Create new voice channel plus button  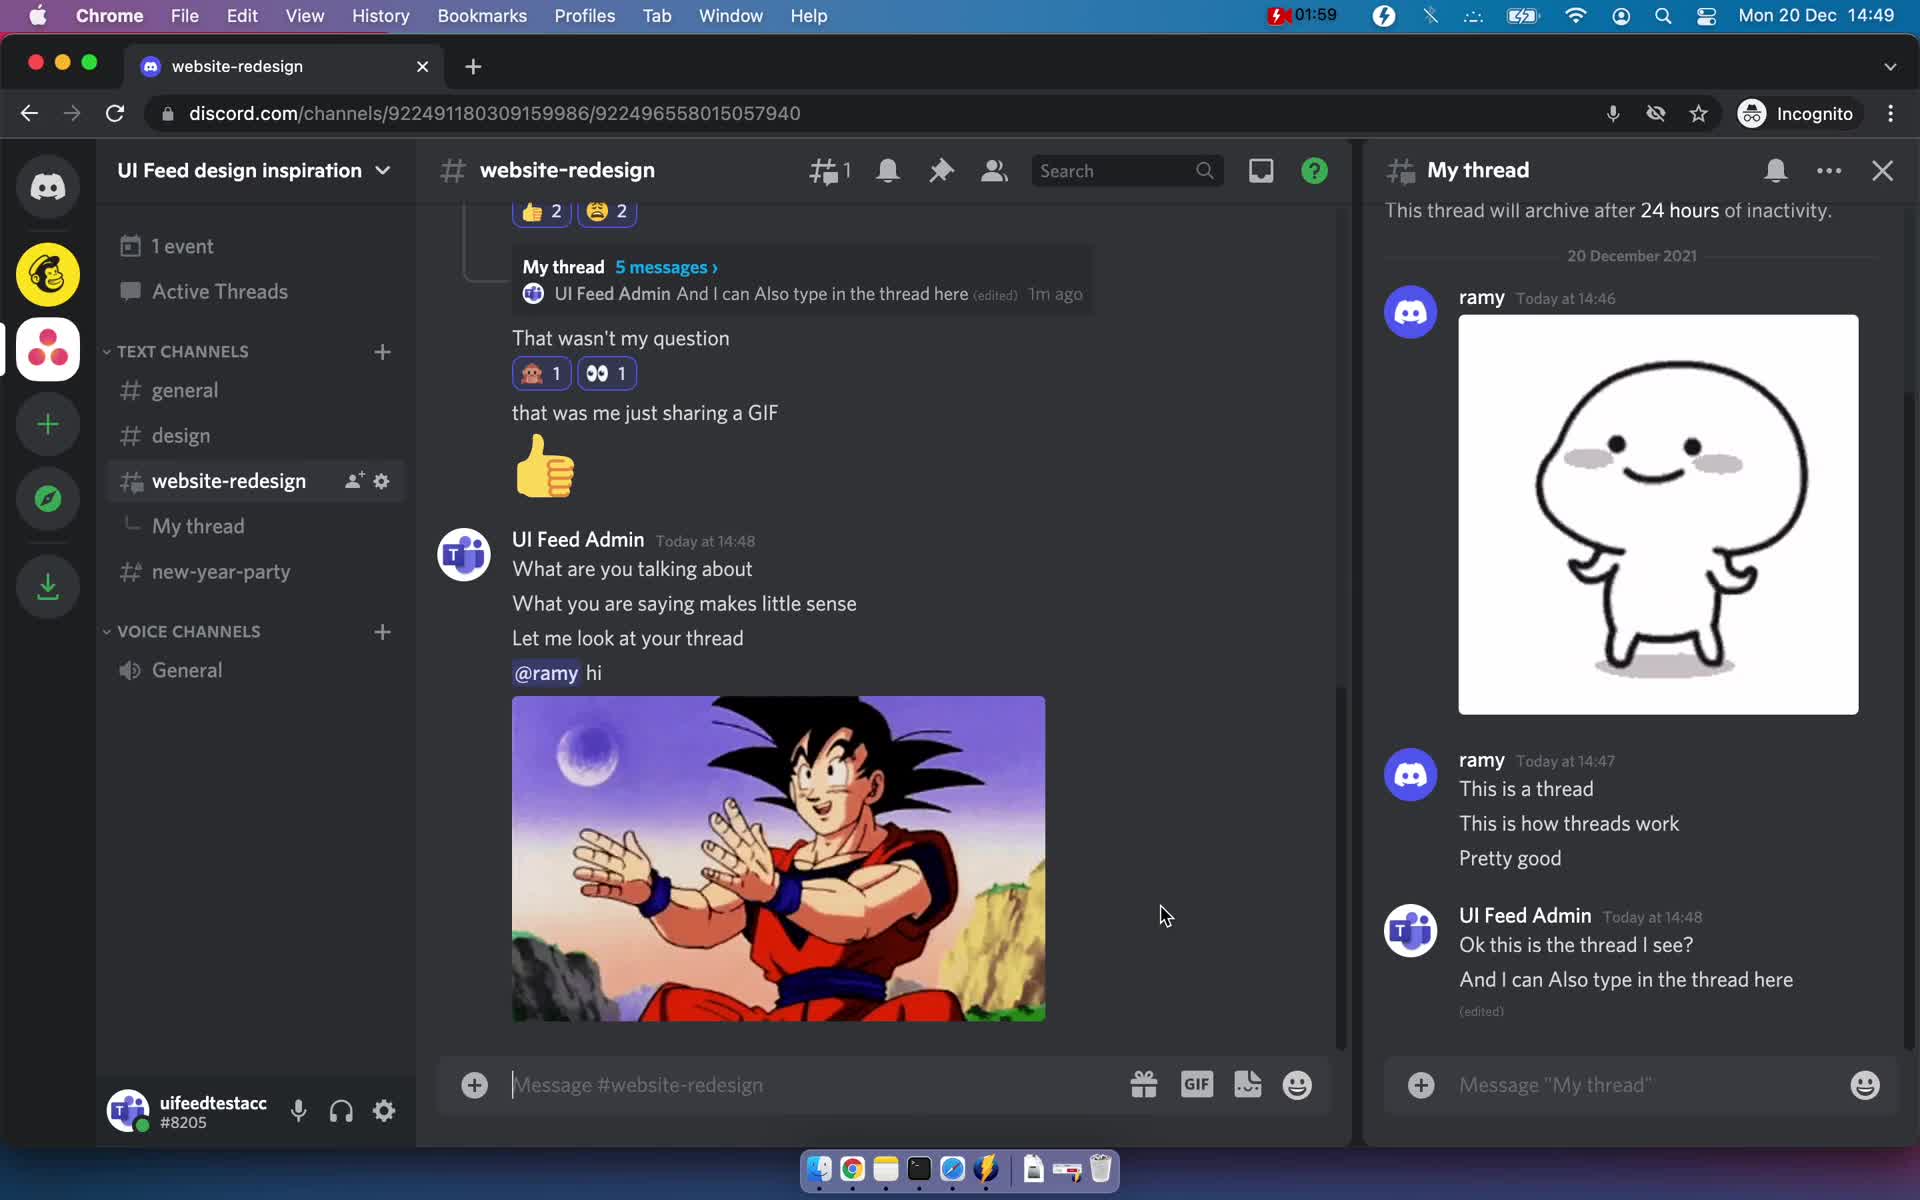(x=382, y=632)
